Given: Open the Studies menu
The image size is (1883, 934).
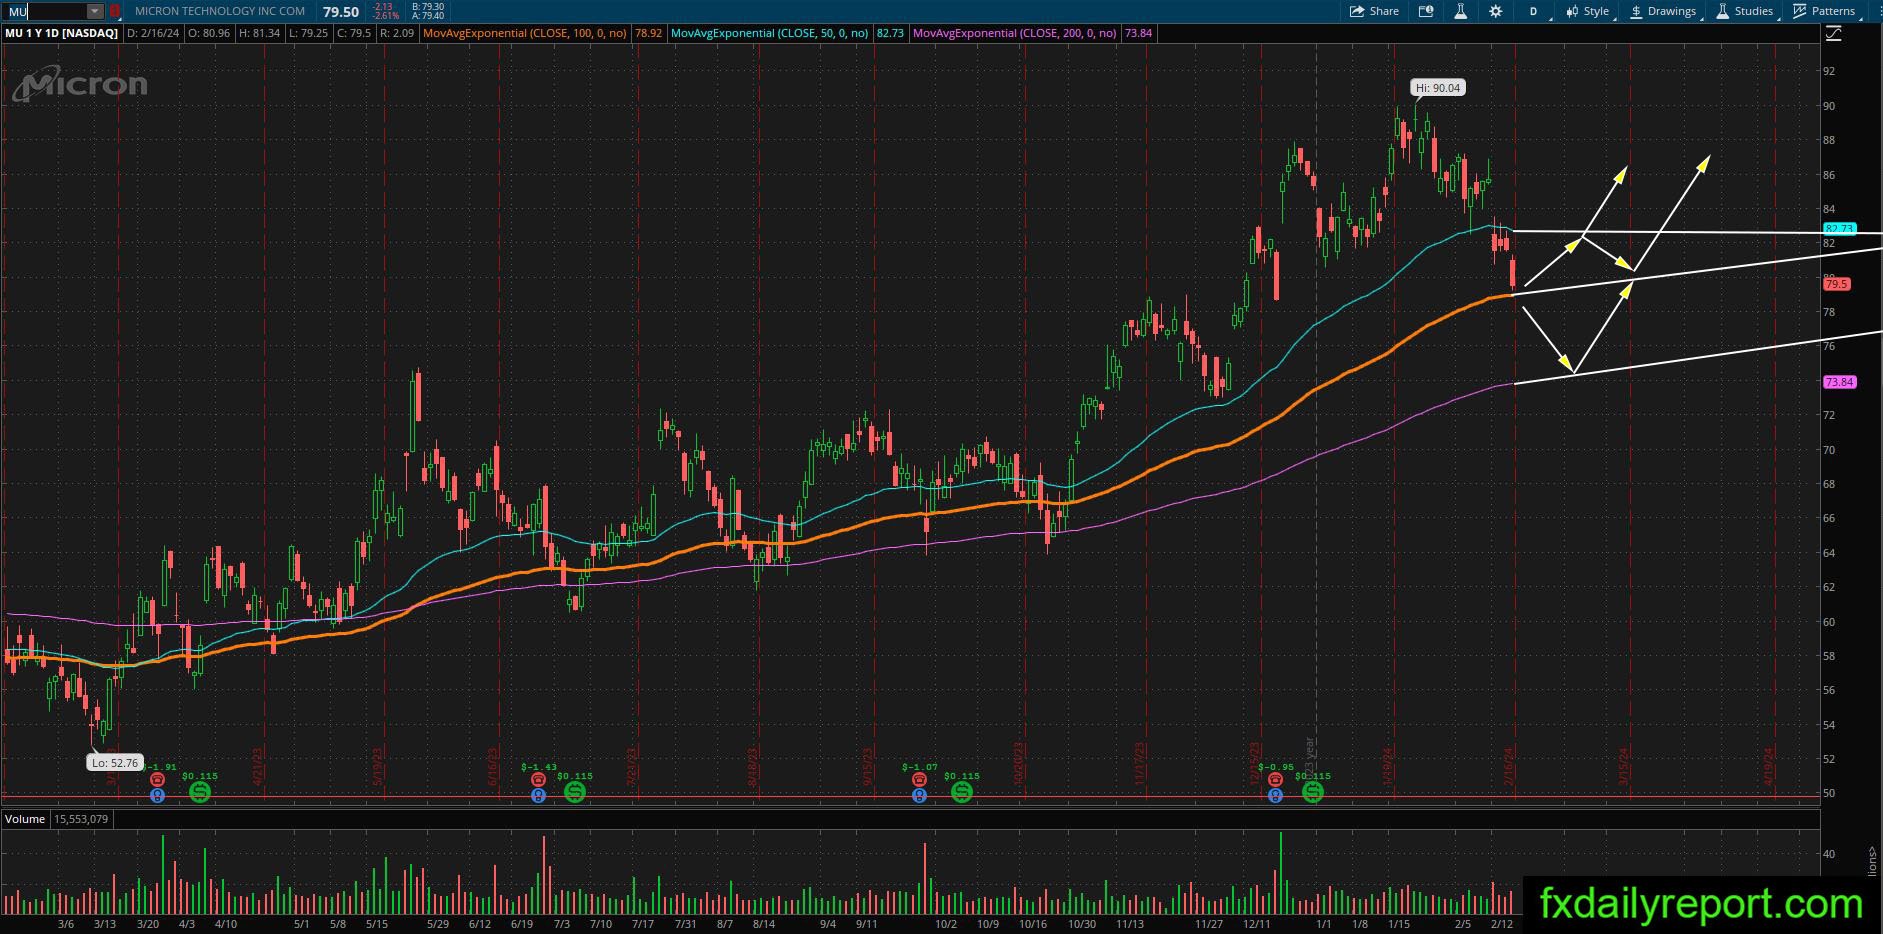Looking at the screenshot, I should (x=1745, y=11).
